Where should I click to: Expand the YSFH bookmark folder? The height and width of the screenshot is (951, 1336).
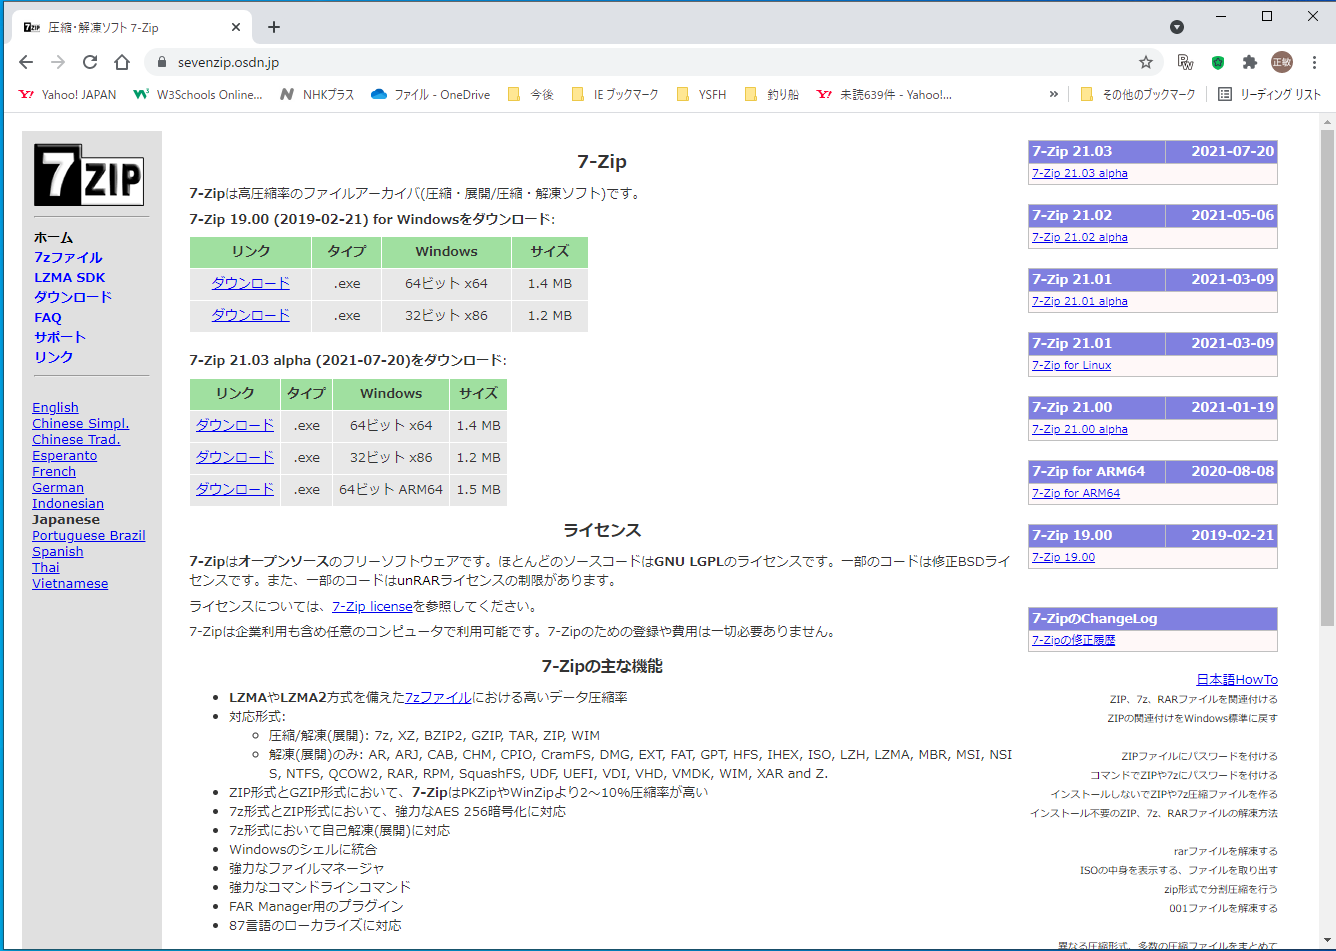pyautogui.click(x=701, y=95)
